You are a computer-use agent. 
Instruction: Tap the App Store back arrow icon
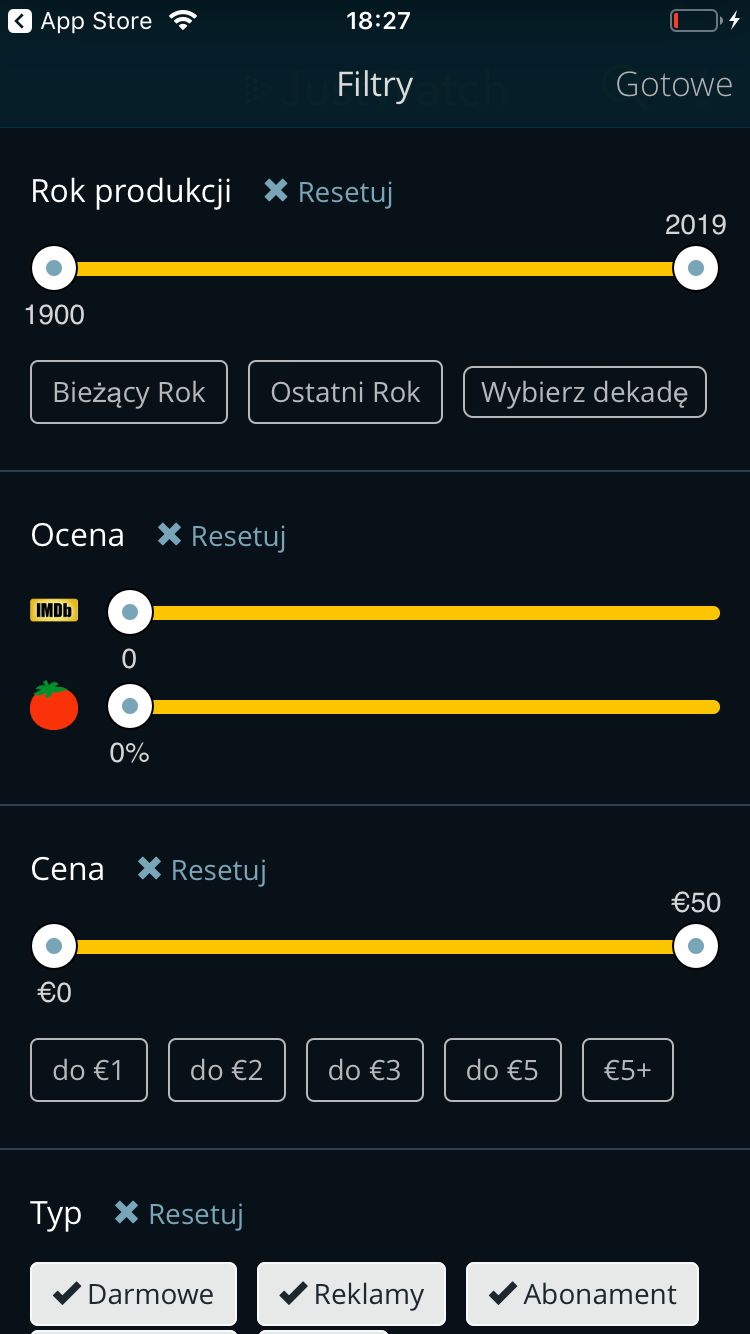[20, 21]
